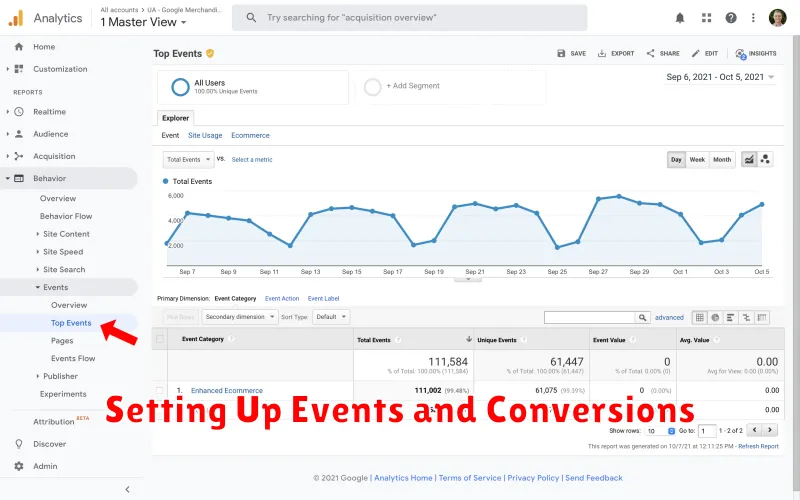Open the Google apps grid icon
The image size is (800, 500).
(x=706, y=18)
